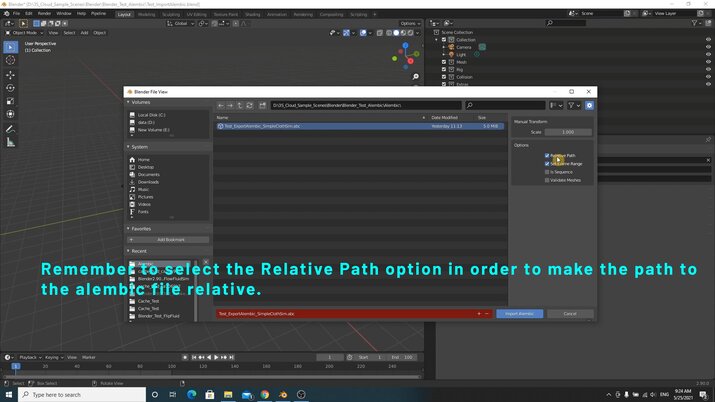The image size is (715, 402).
Task: Refresh the file list in file browser
Action: 249,105
